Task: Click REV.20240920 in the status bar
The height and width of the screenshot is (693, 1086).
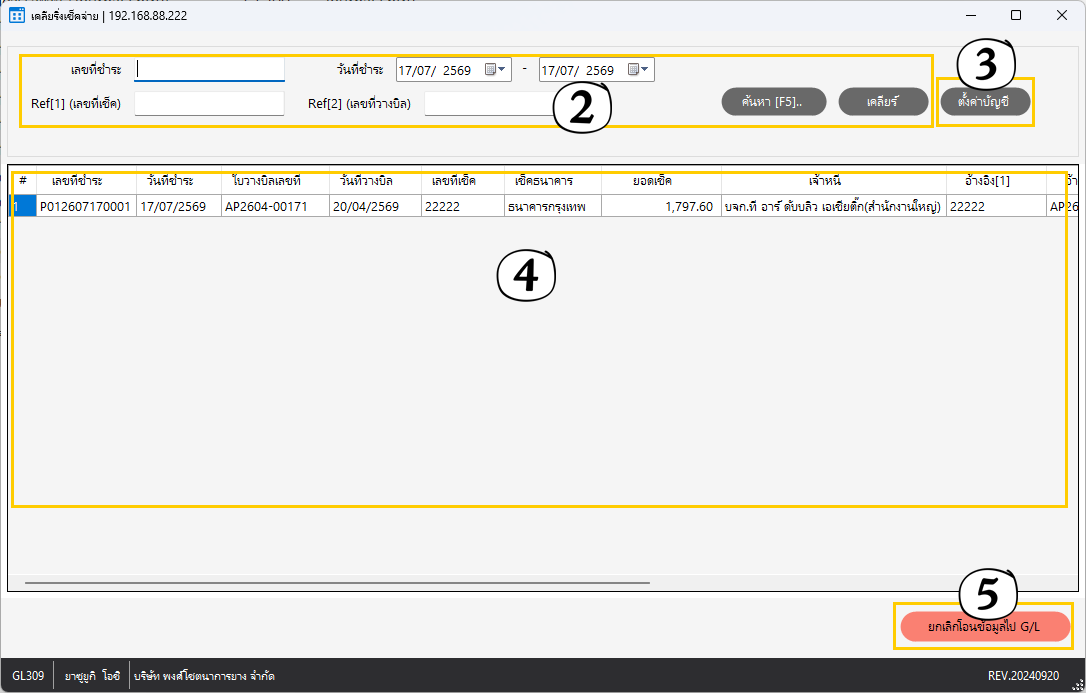Action: tap(1023, 676)
